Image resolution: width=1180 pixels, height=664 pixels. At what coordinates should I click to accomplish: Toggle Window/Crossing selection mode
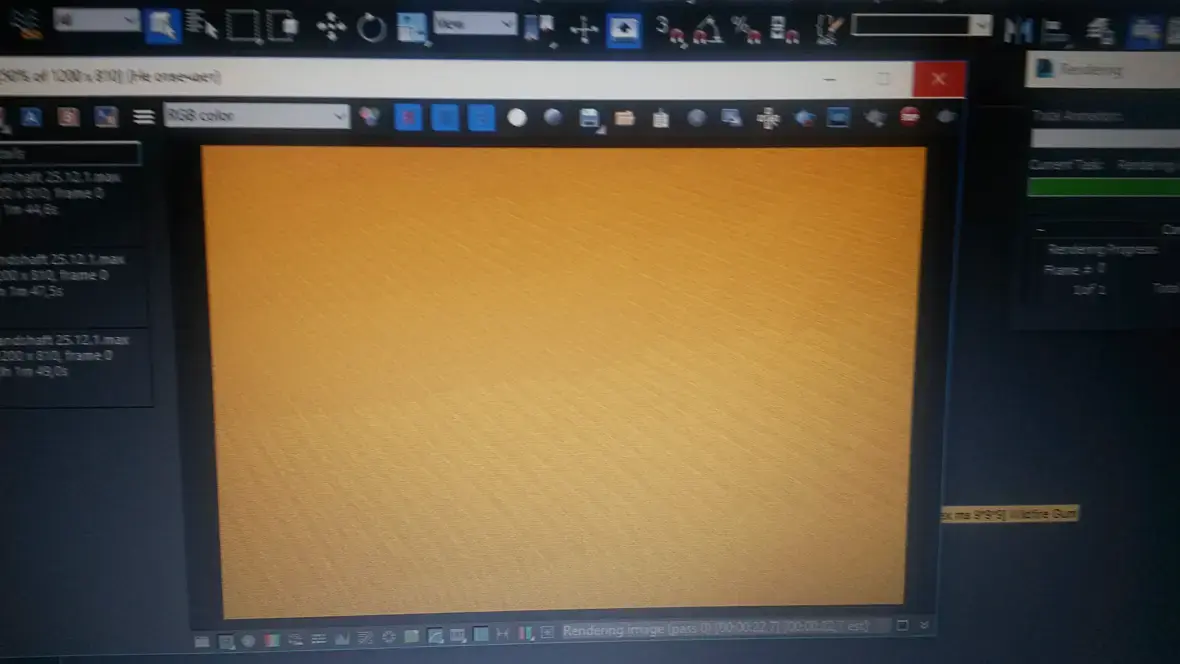283,27
